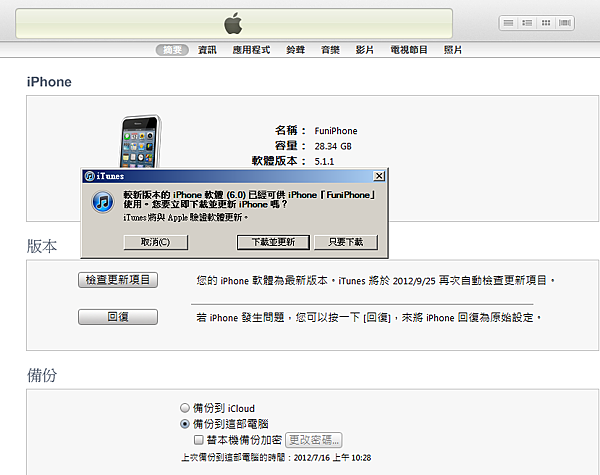Open the 摘要 summary tab
Image resolution: width=600 pixels, height=475 pixels.
172,50
